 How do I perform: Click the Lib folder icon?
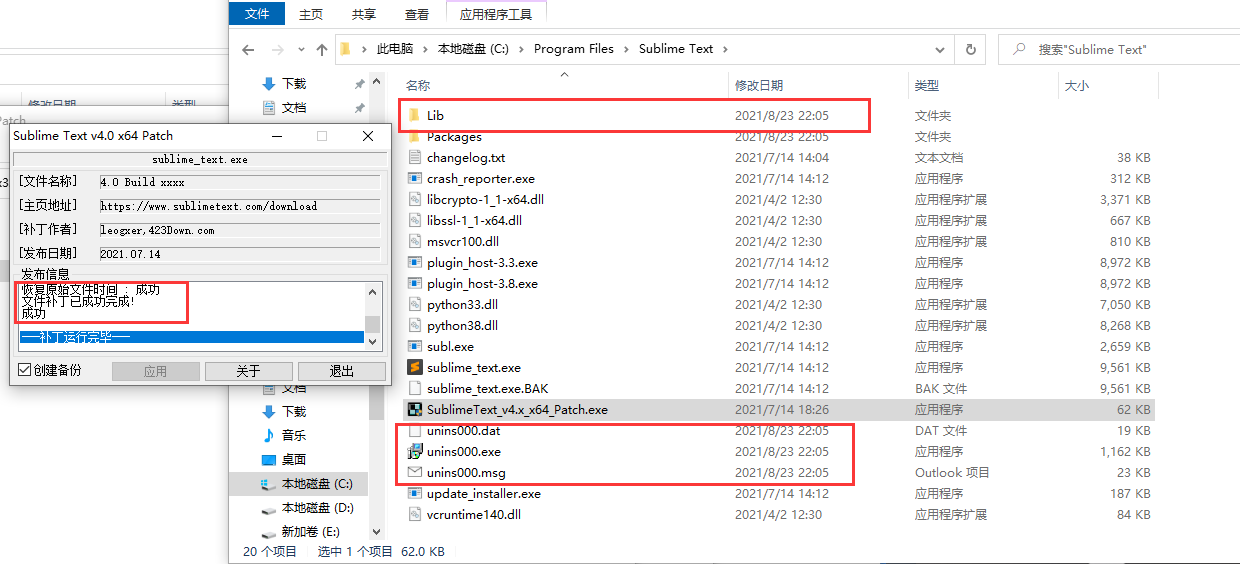point(415,116)
